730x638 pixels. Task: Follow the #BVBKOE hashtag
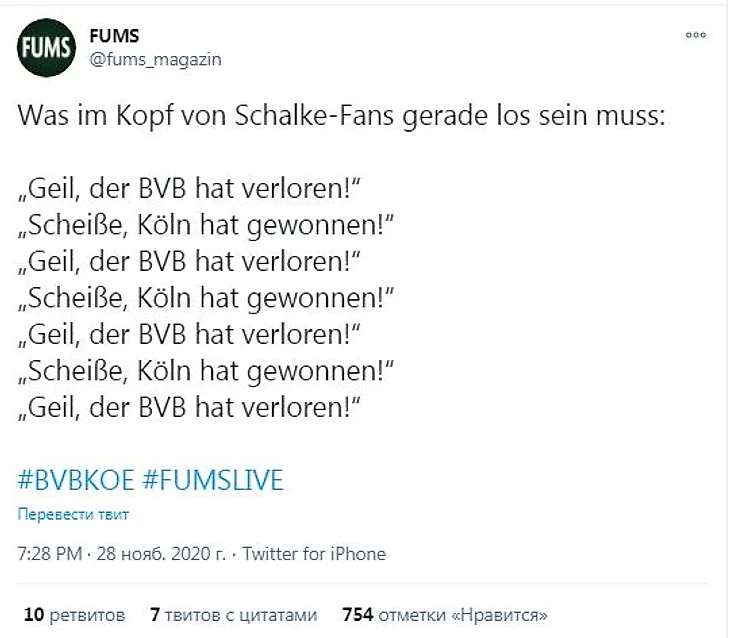coord(77,480)
